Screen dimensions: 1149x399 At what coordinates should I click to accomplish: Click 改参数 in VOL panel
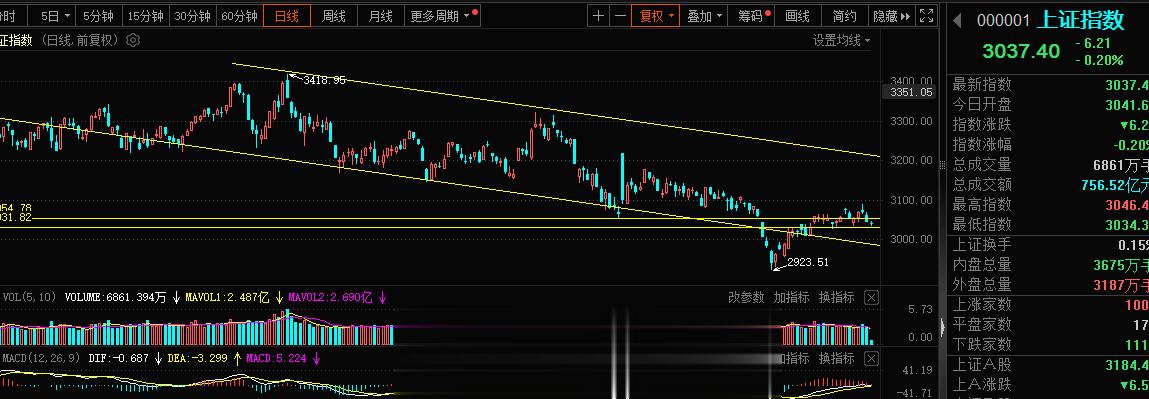click(x=746, y=297)
